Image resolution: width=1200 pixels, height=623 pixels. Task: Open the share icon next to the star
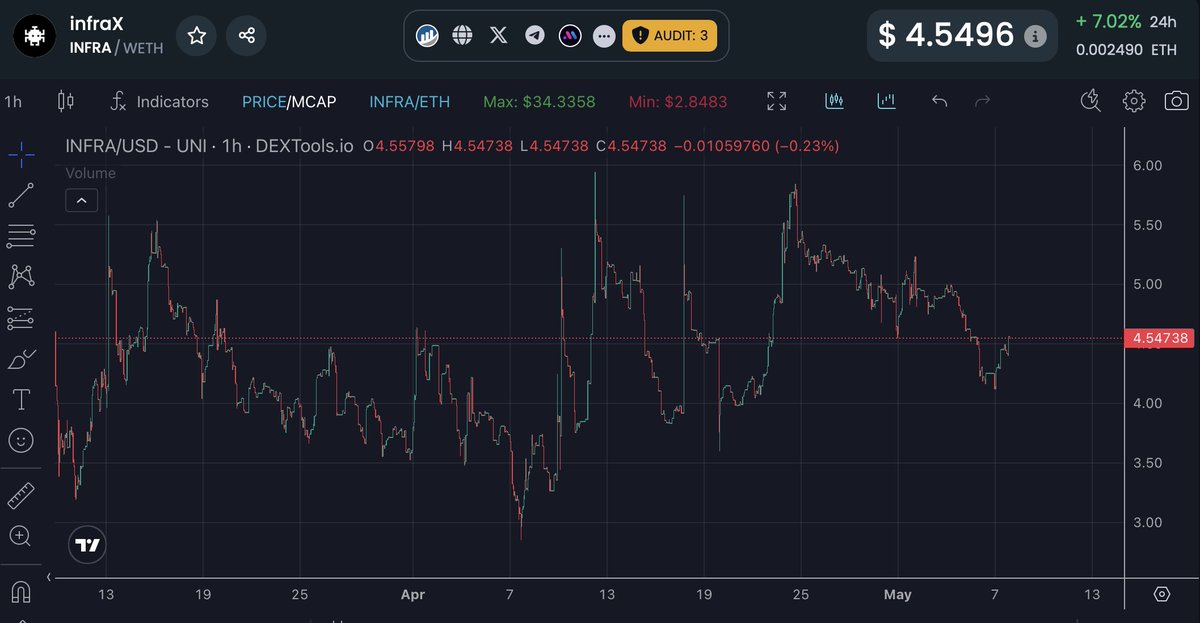coord(246,36)
